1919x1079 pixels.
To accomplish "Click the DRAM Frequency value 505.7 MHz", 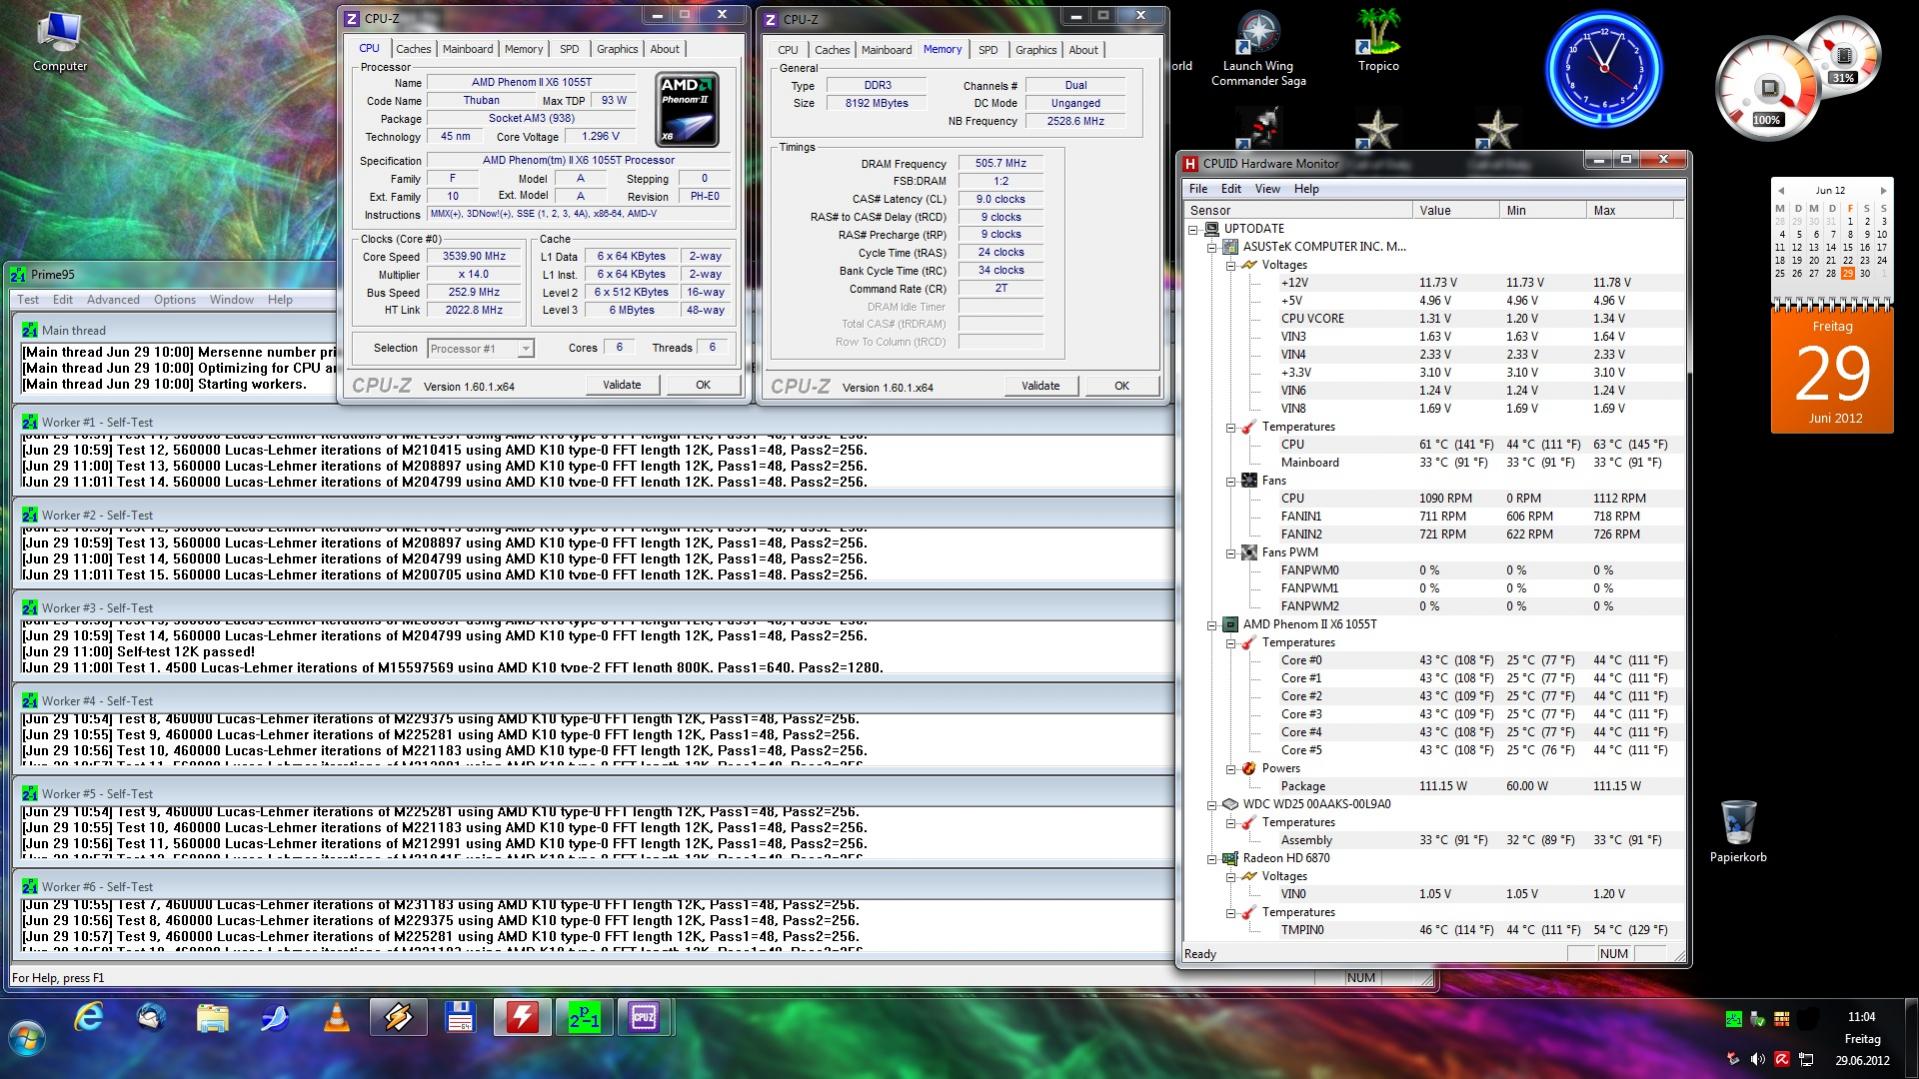I will coord(1000,164).
